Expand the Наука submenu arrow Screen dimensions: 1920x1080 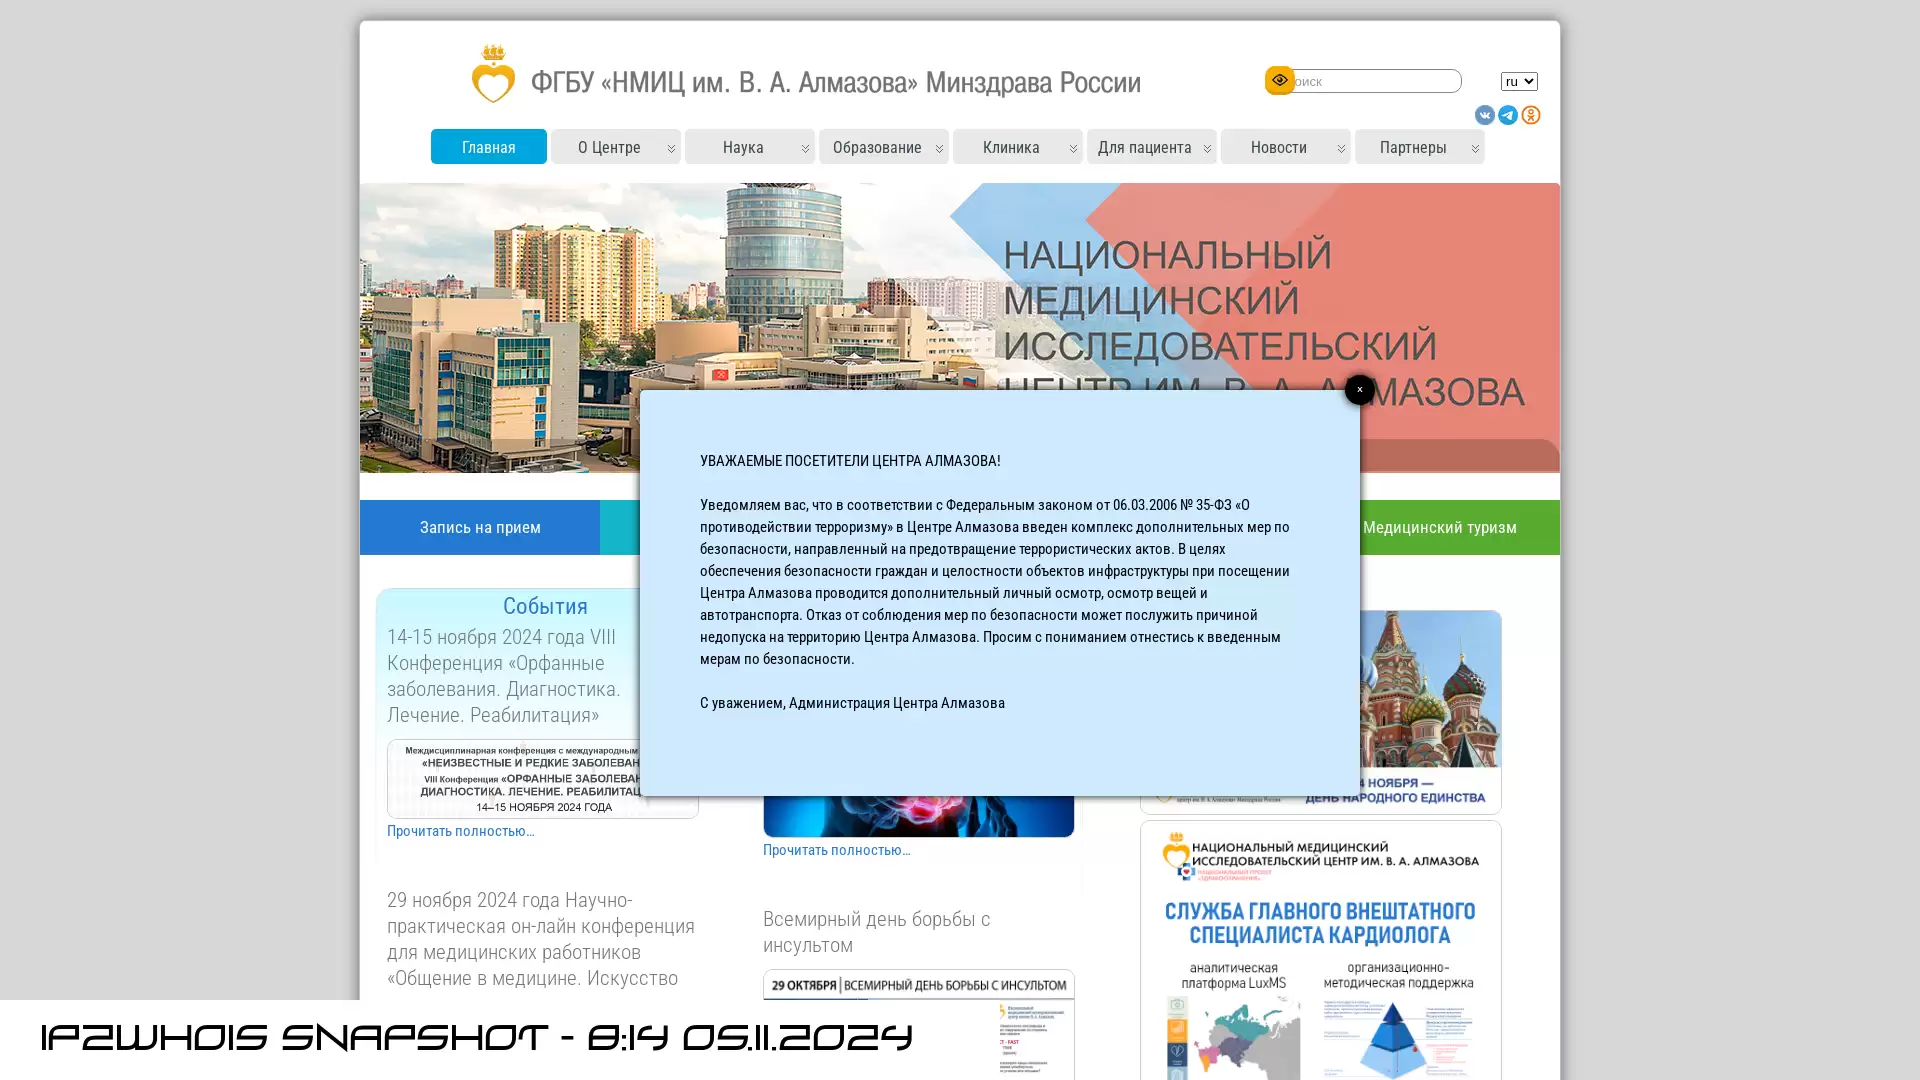pyautogui.click(x=806, y=148)
